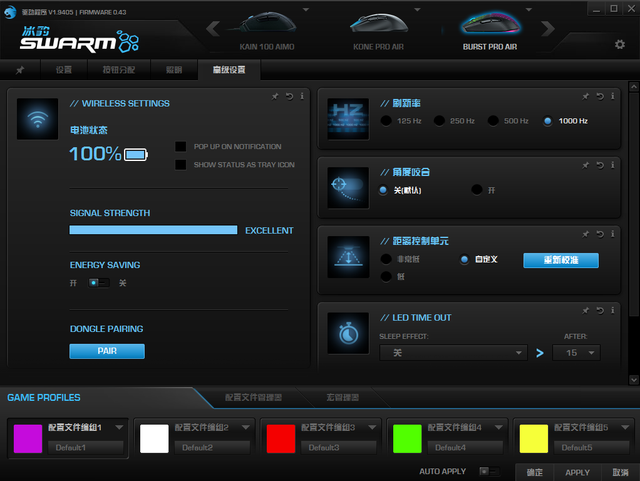Image resolution: width=640 pixels, height=481 pixels.
Task: Click the Swarm logo icon in title bar
Action: click(x=10, y=12)
